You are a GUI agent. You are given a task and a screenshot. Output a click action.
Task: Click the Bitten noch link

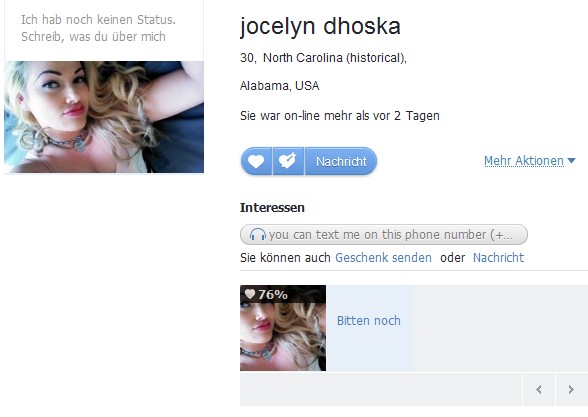(x=369, y=321)
